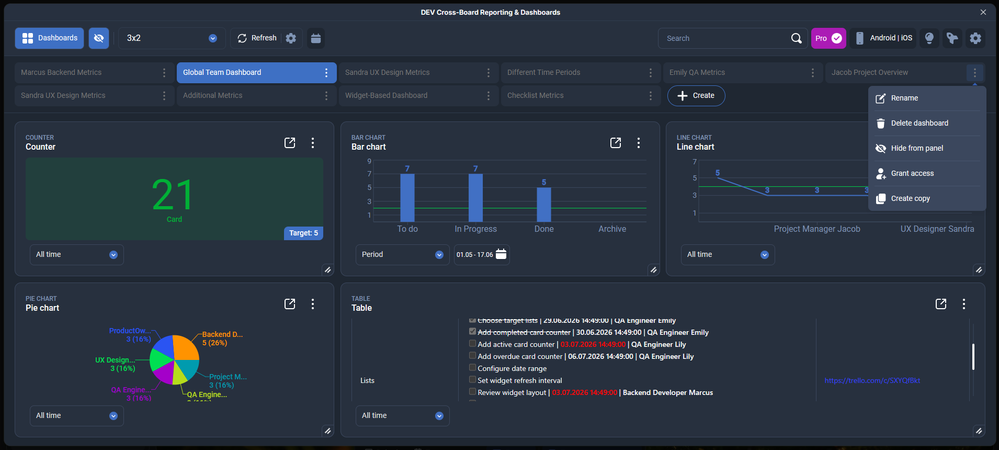This screenshot has height=450, width=999.
Task: Select Delete dashboard menu entry
Action: point(927,123)
